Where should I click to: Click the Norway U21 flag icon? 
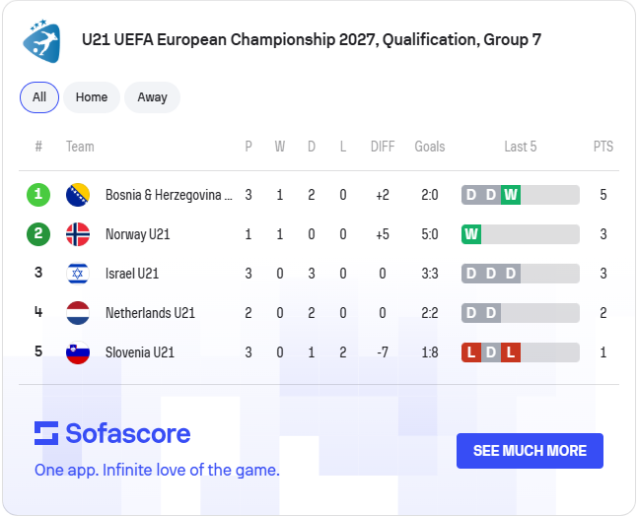click(78, 235)
